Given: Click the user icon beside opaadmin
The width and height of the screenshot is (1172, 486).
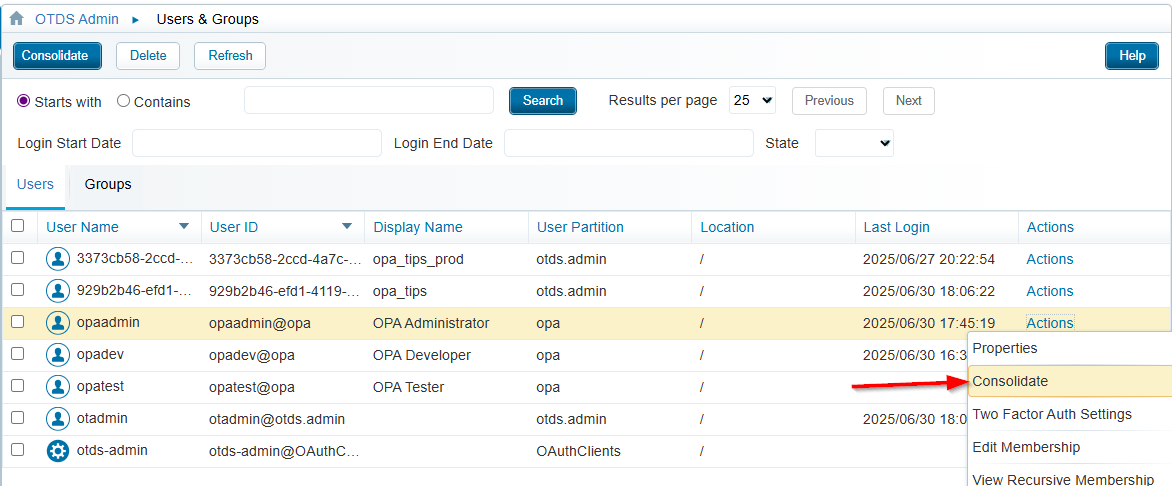Looking at the screenshot, I should (58, 323).
